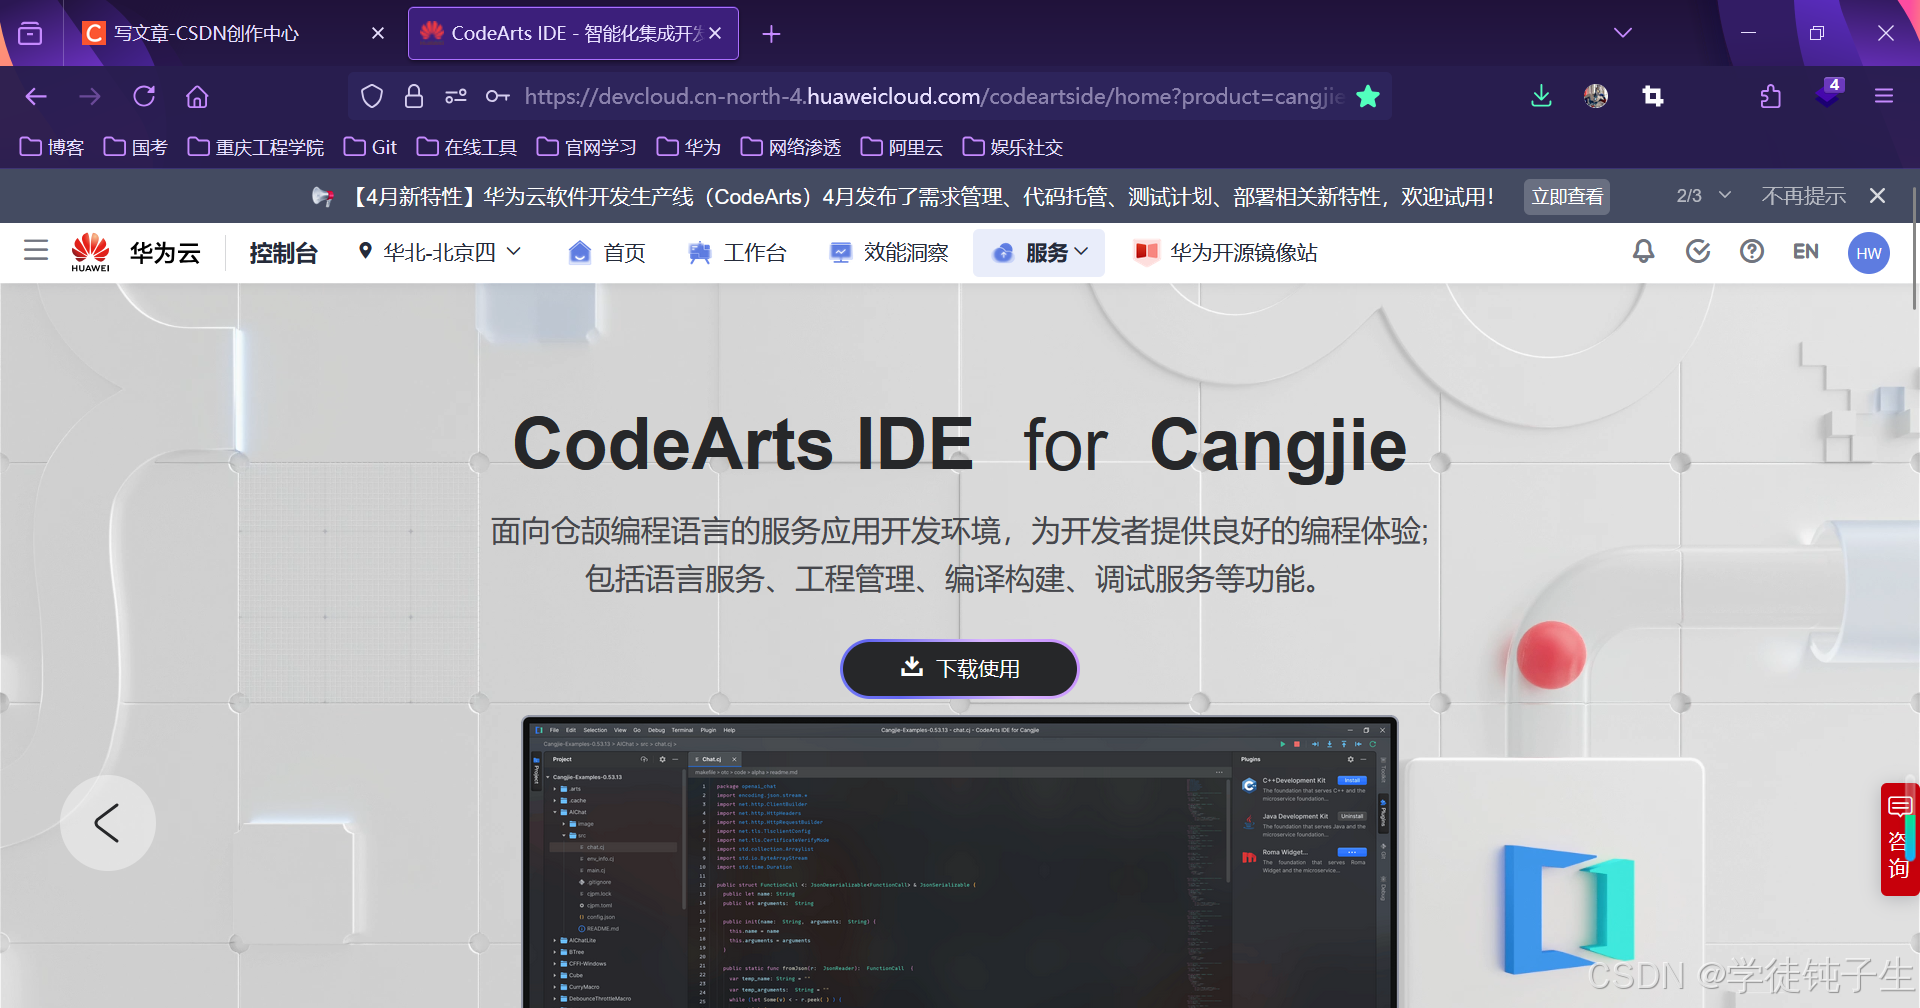Open the browser application menu

pos(1884,96)
